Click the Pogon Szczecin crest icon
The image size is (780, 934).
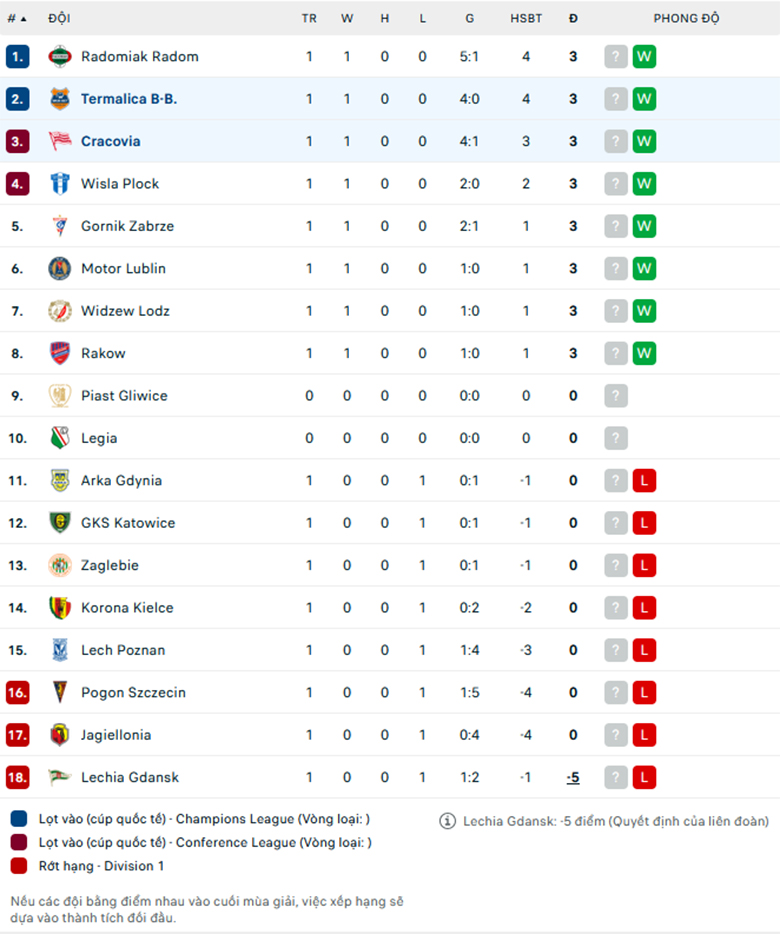click(60, 692)
